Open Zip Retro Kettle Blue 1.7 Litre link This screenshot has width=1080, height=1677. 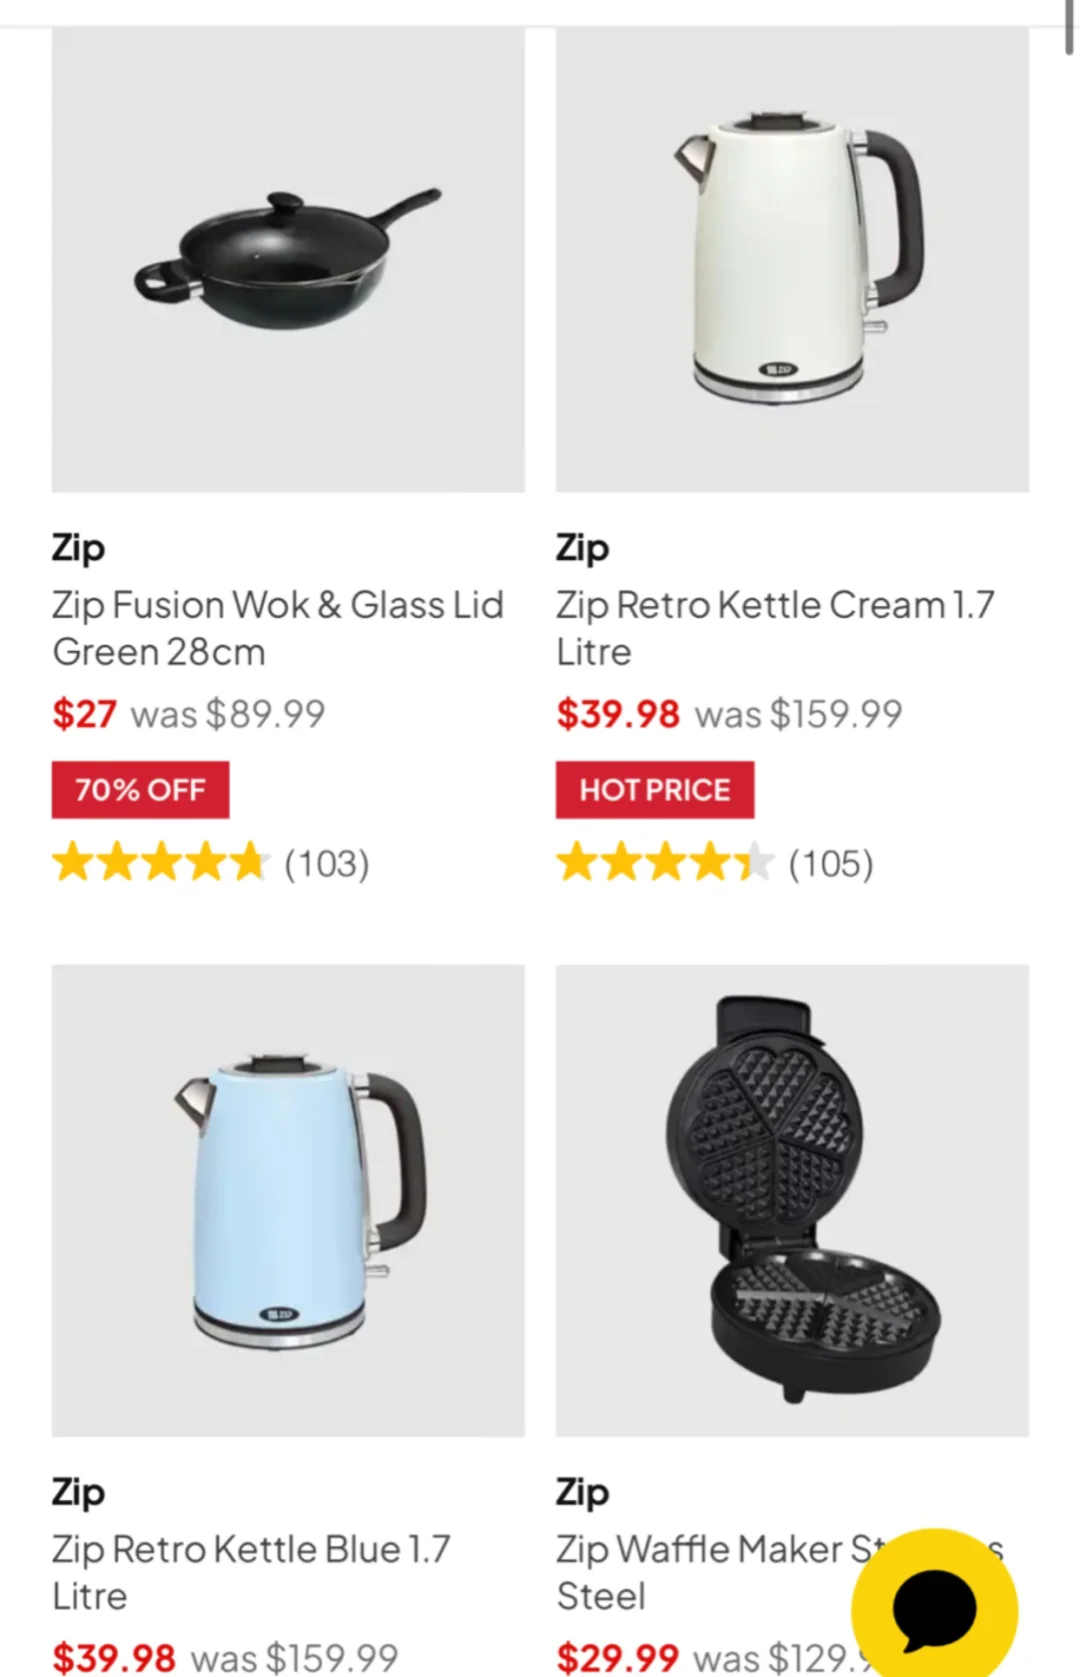[x=251, y=1572]
